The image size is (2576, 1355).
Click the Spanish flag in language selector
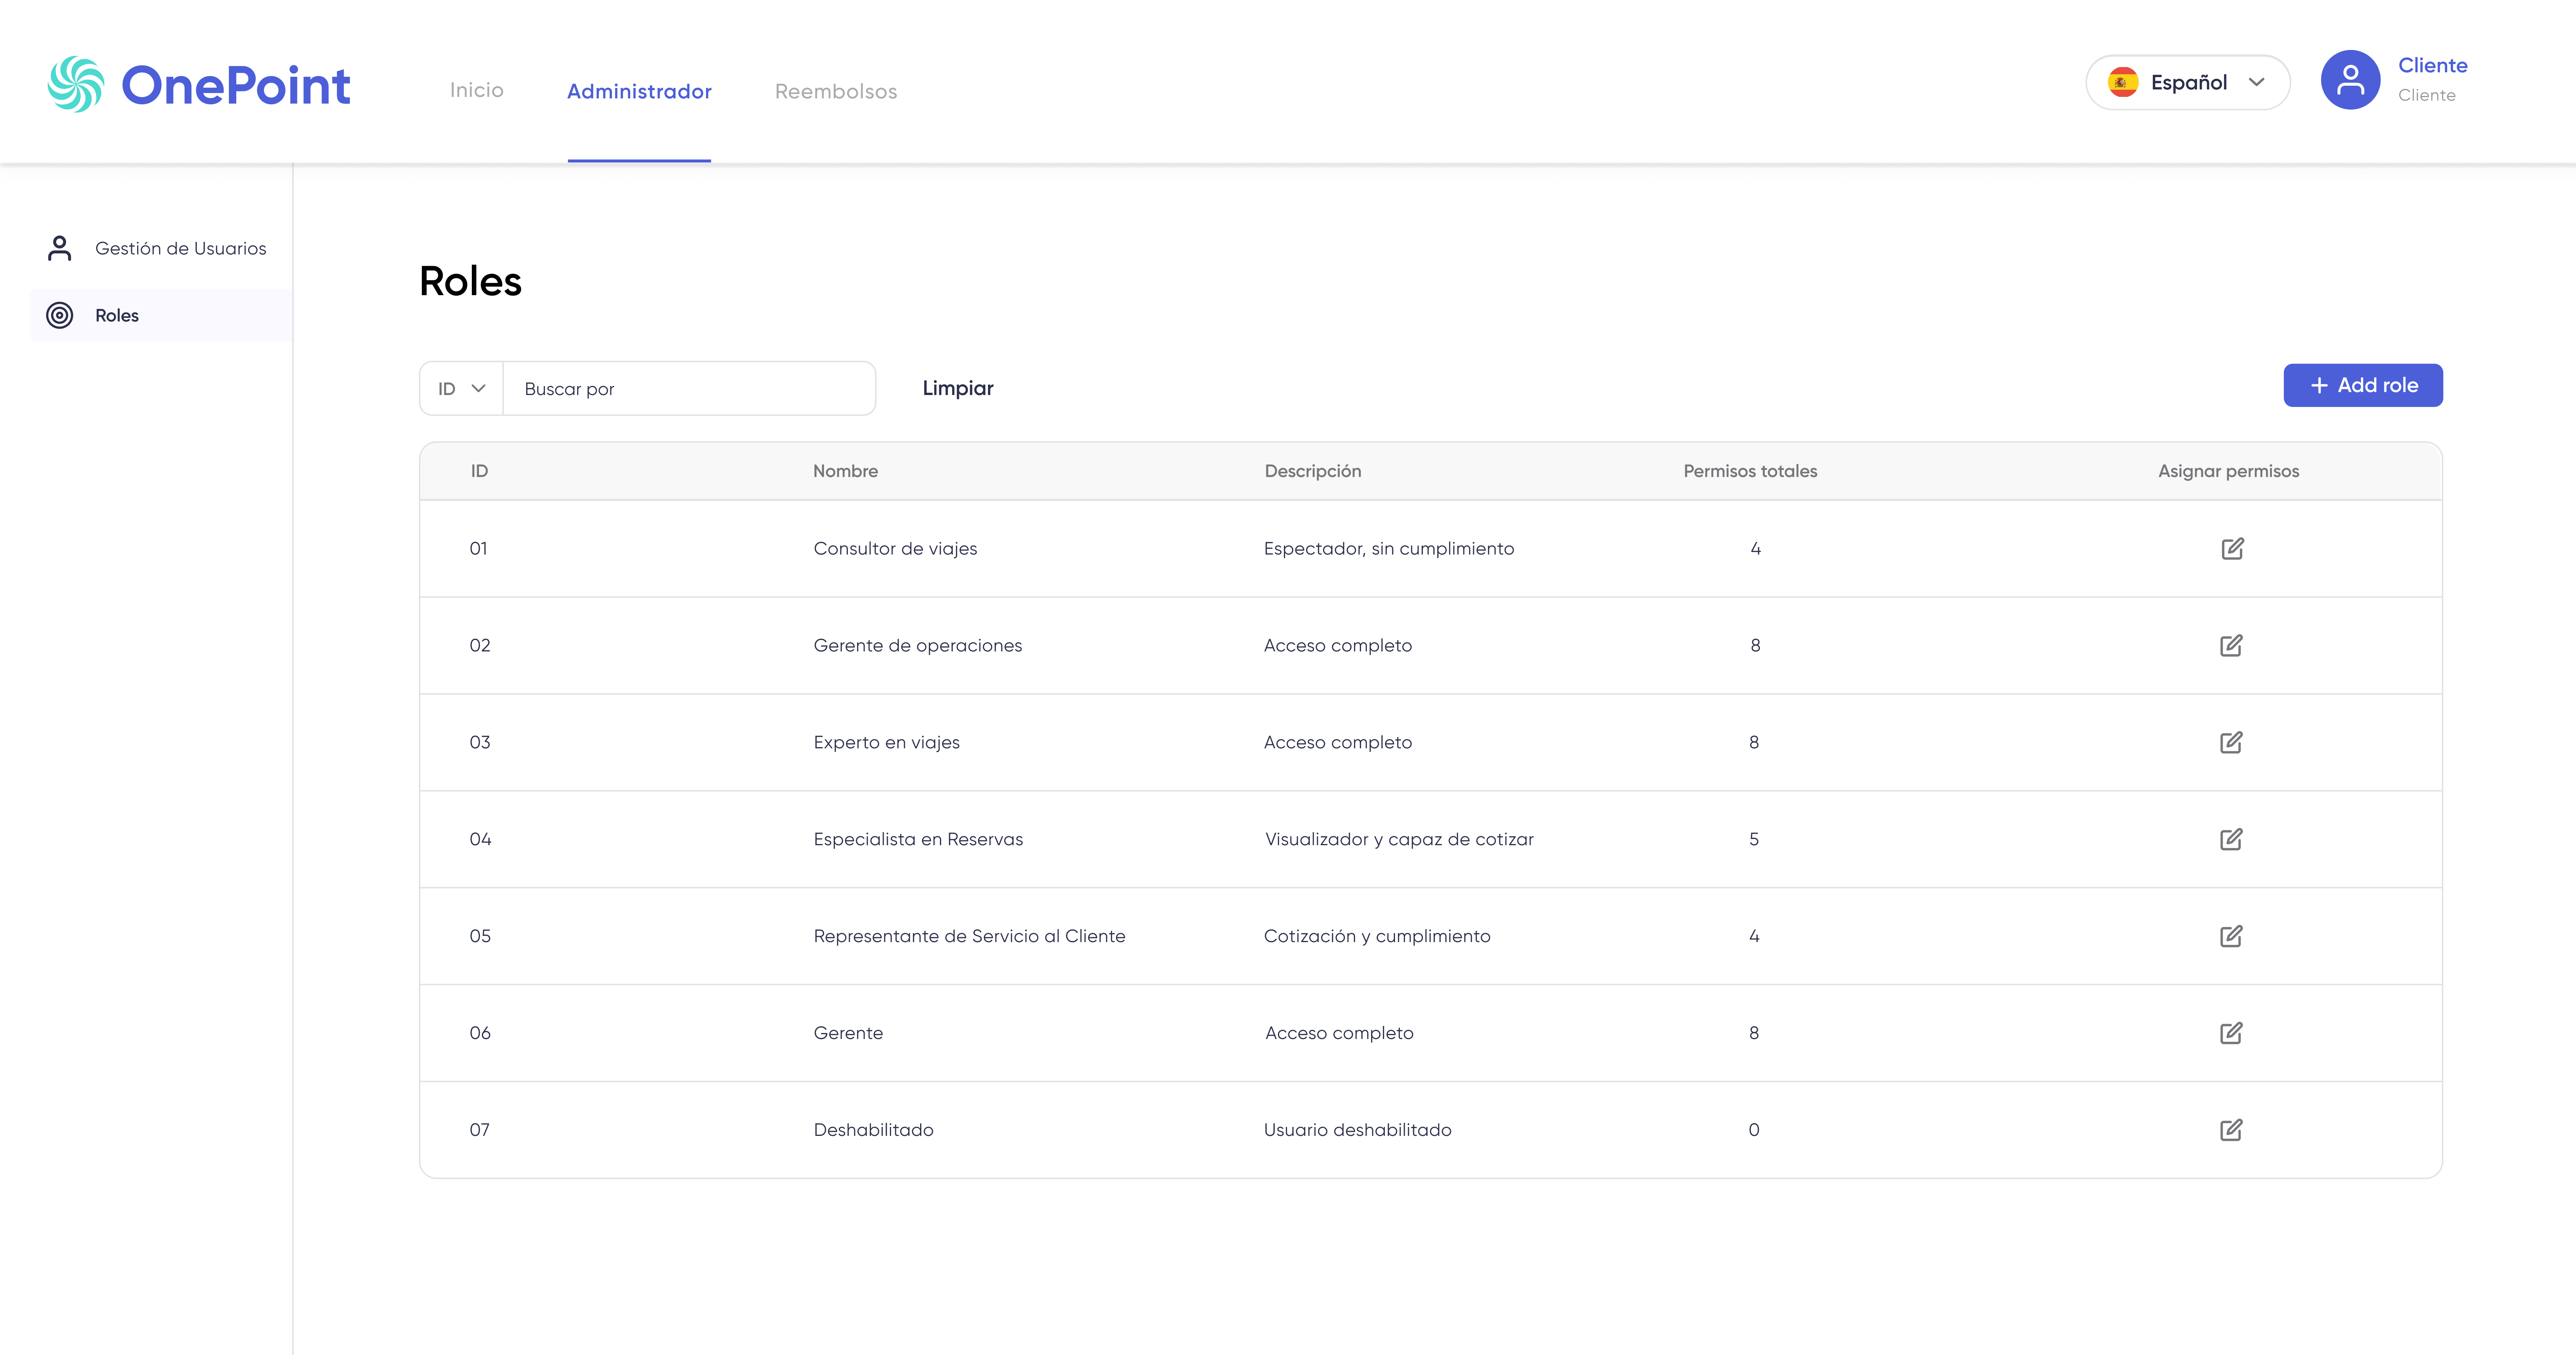(x=2122, y=82)
